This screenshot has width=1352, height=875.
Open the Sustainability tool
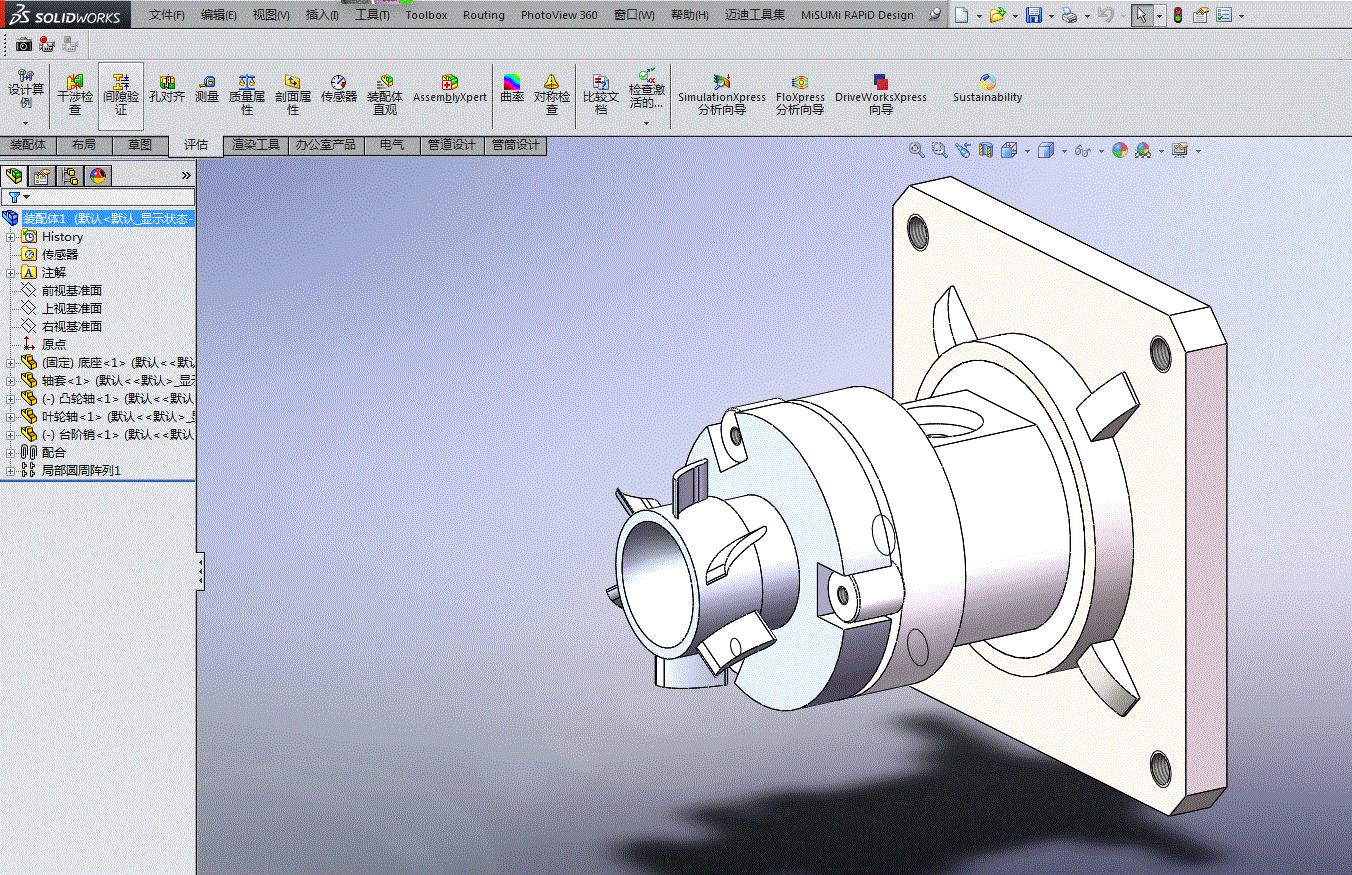(988, 89)
